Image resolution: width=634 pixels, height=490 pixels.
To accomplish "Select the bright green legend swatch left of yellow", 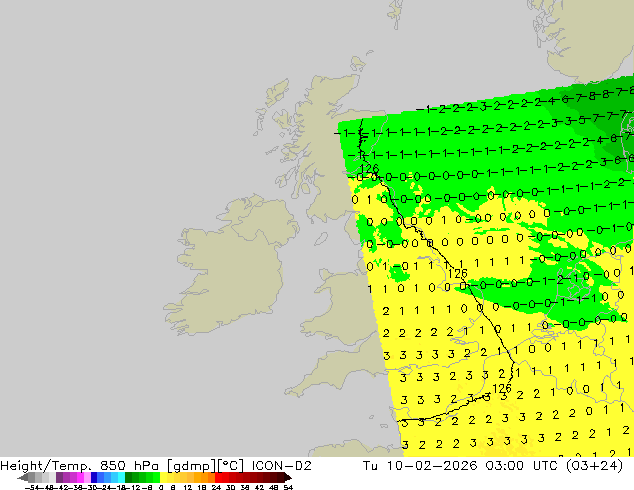I will point(156,477).
